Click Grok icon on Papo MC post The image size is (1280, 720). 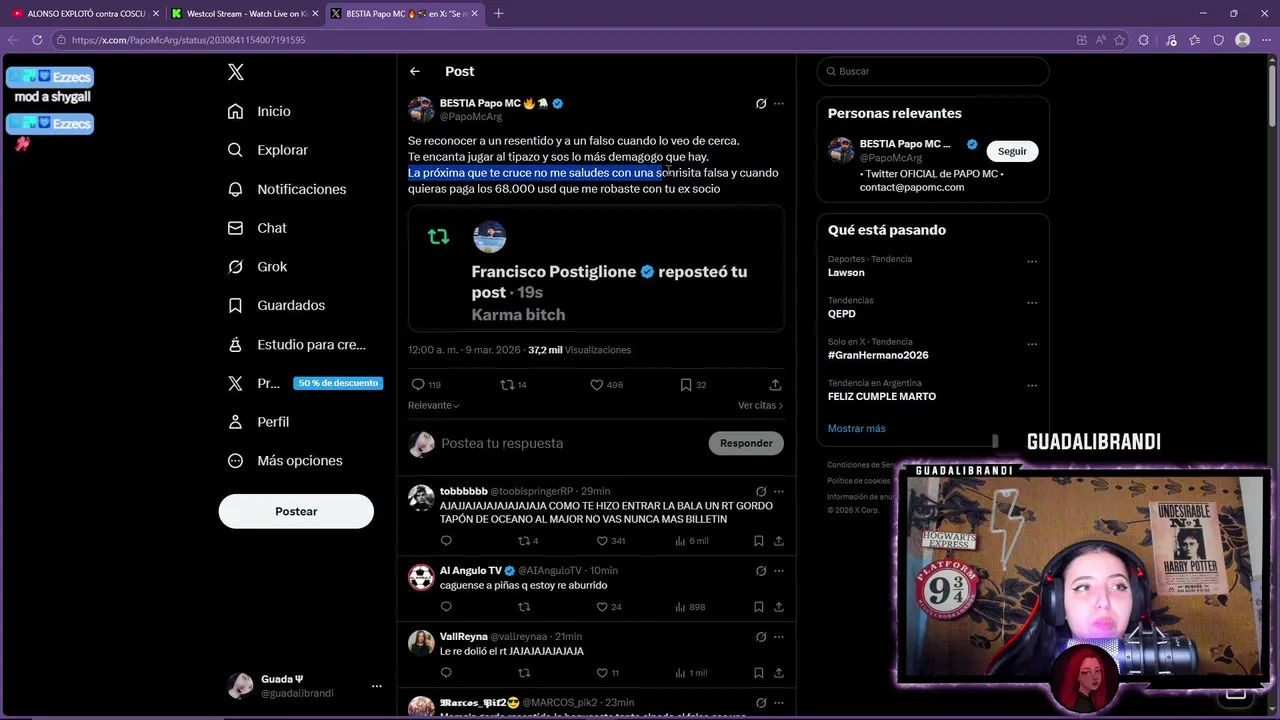point(761,103)
